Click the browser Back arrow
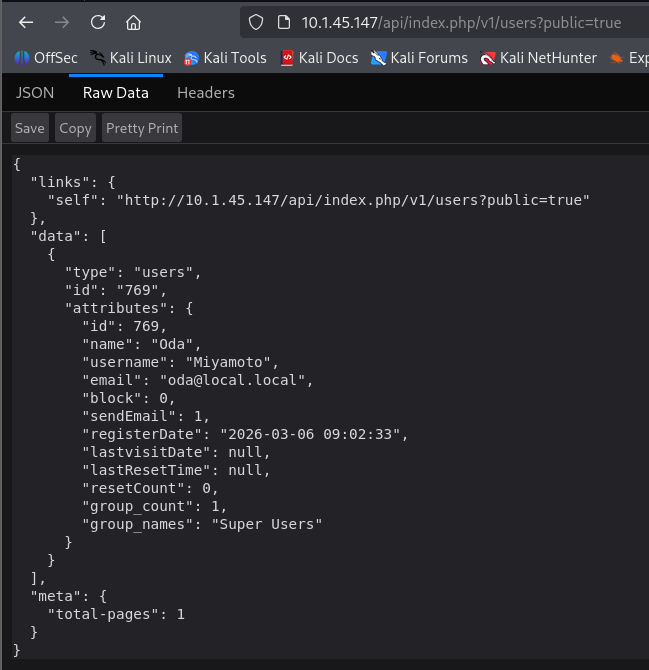This screenshot has width=649, height=670. [x=26, y=22]
